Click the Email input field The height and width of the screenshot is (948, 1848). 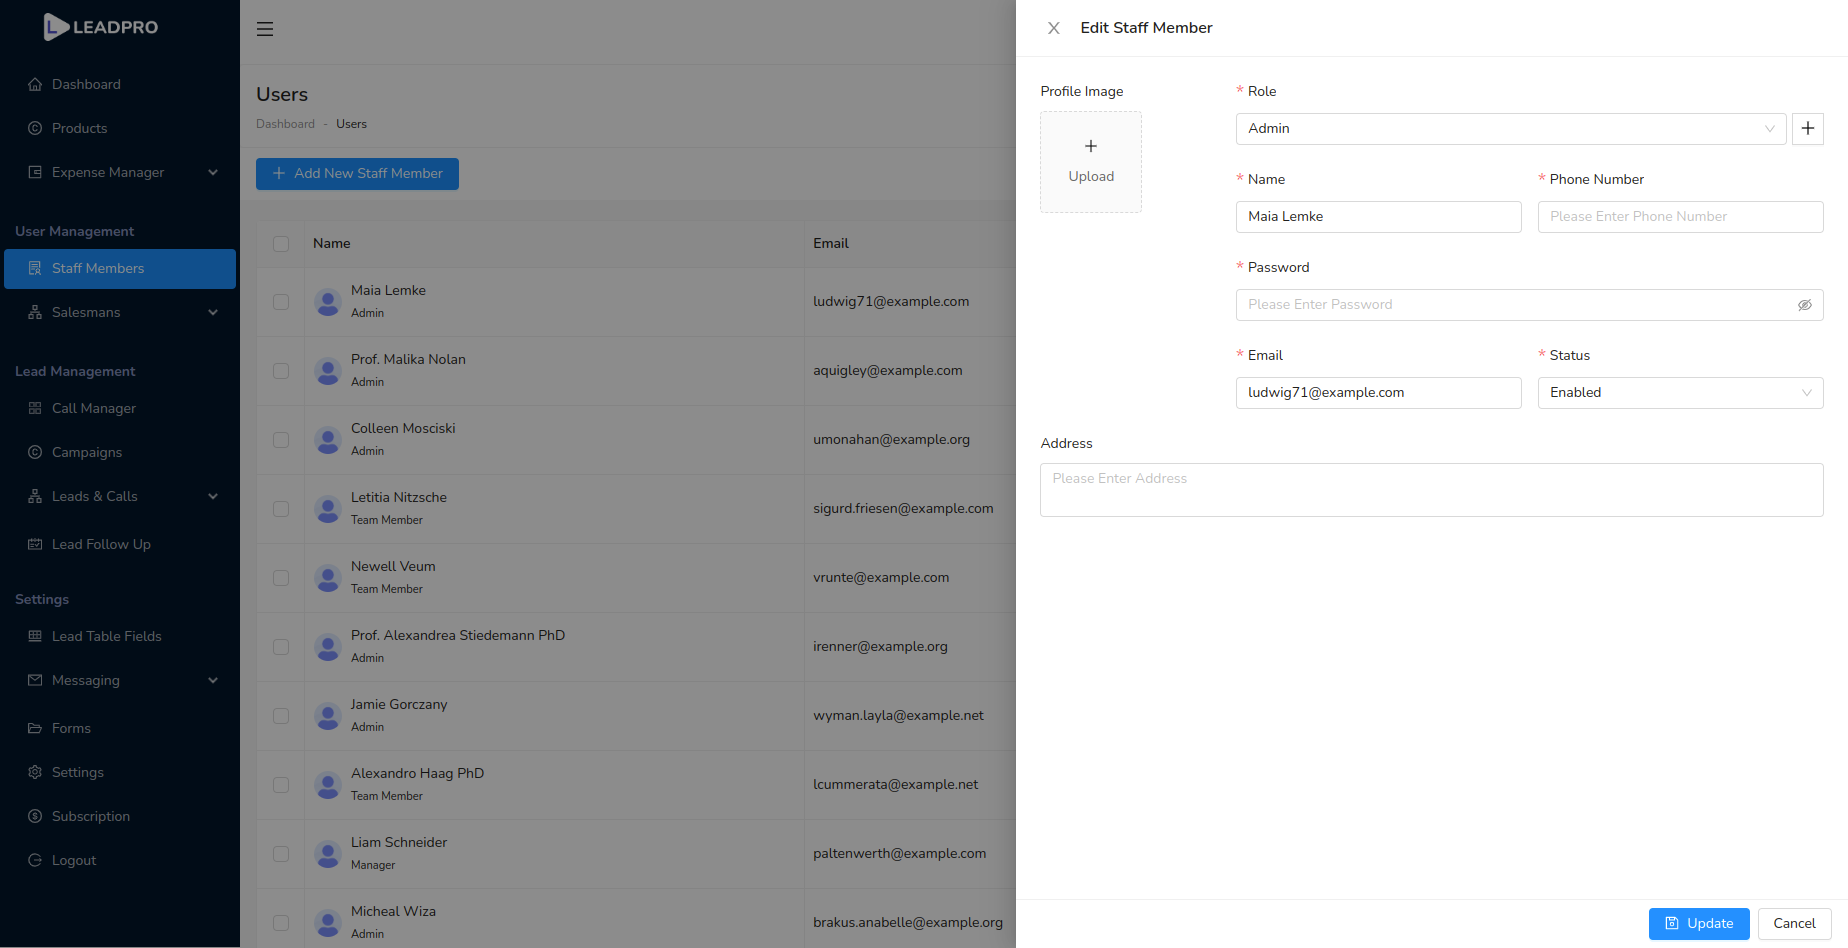pos(1378,392)
